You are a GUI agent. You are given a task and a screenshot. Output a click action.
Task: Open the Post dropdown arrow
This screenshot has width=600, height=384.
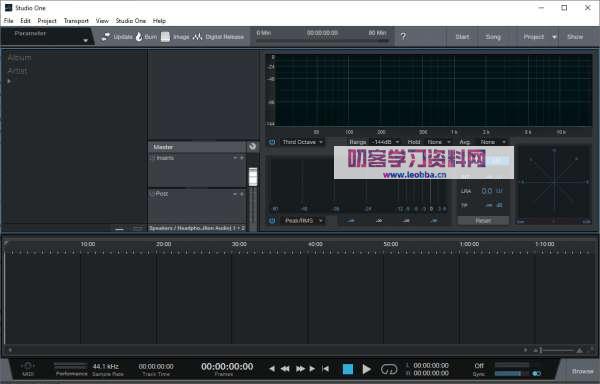235,194
